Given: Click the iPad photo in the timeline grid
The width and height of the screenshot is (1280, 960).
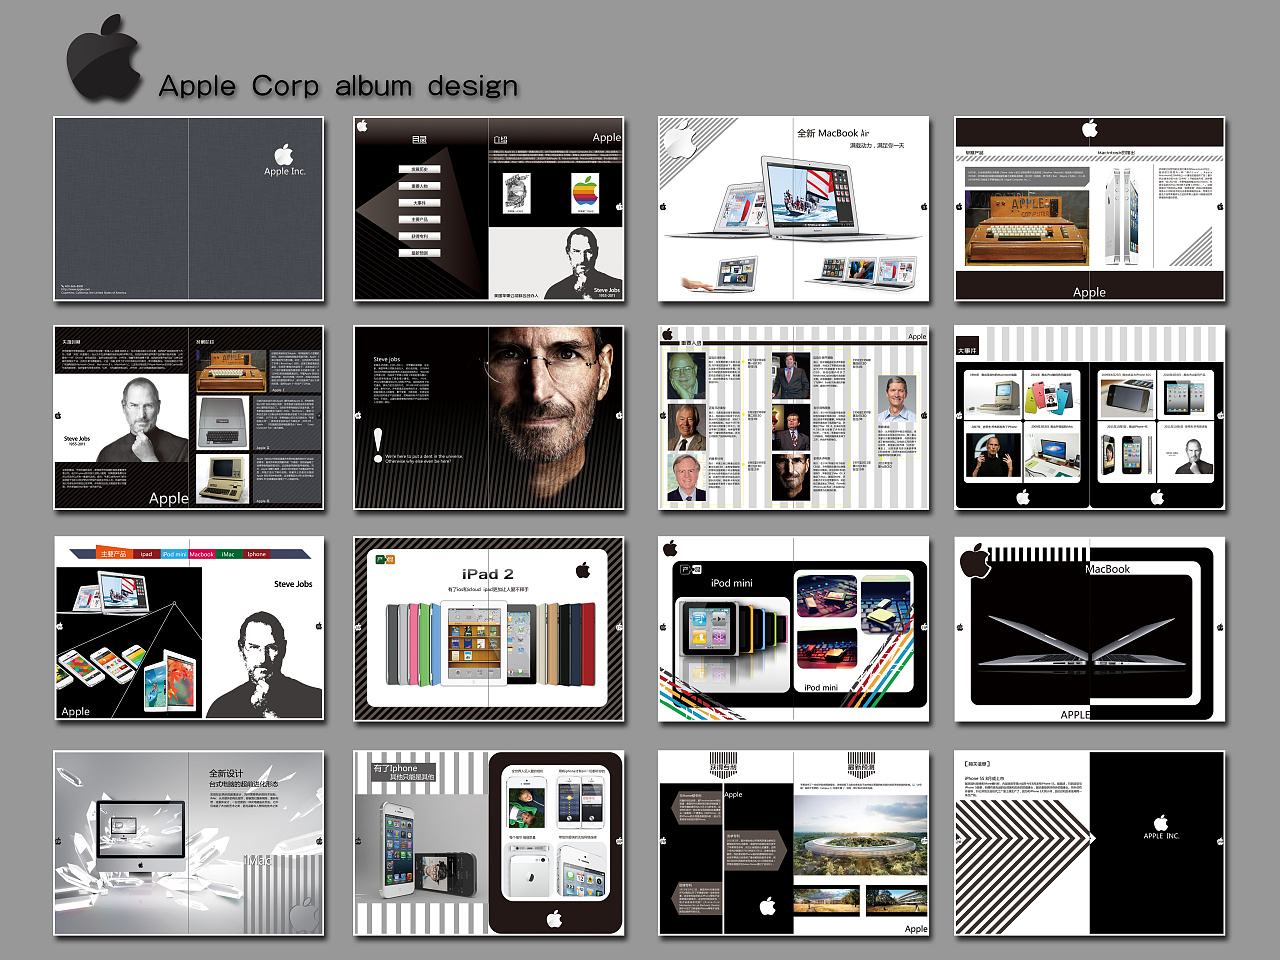Looking at the screenshot, I should point(1184,397).
